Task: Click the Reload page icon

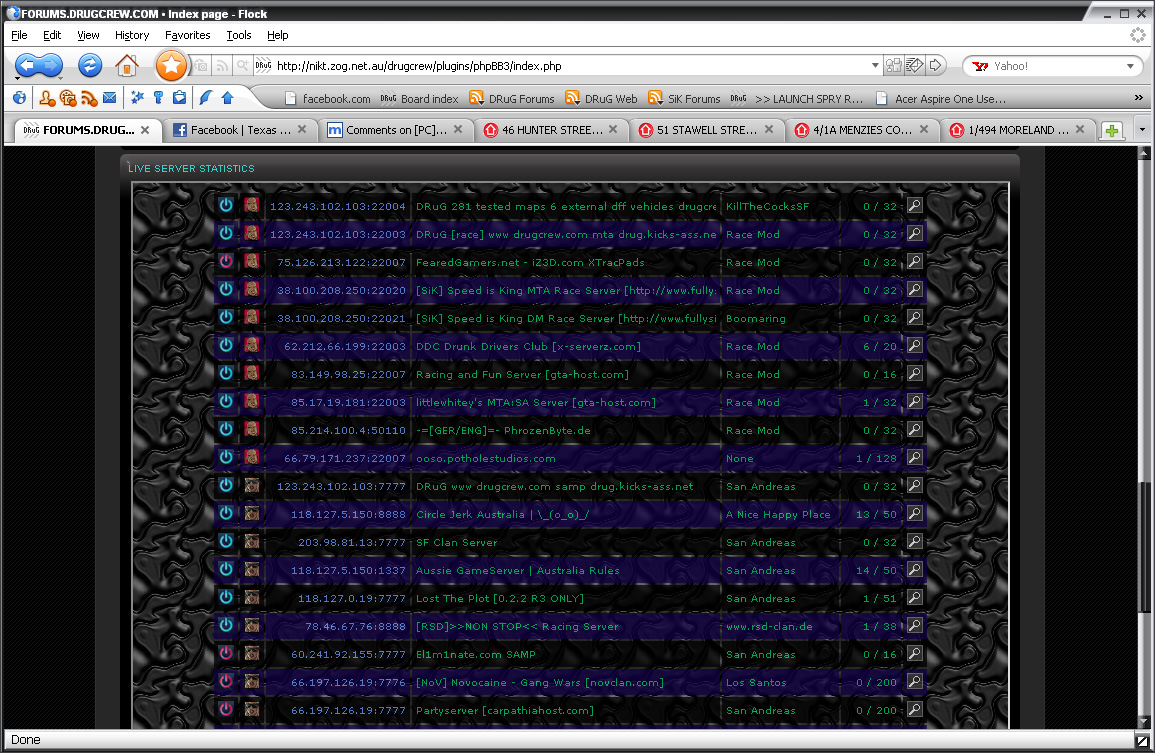Action: point(90,66)
